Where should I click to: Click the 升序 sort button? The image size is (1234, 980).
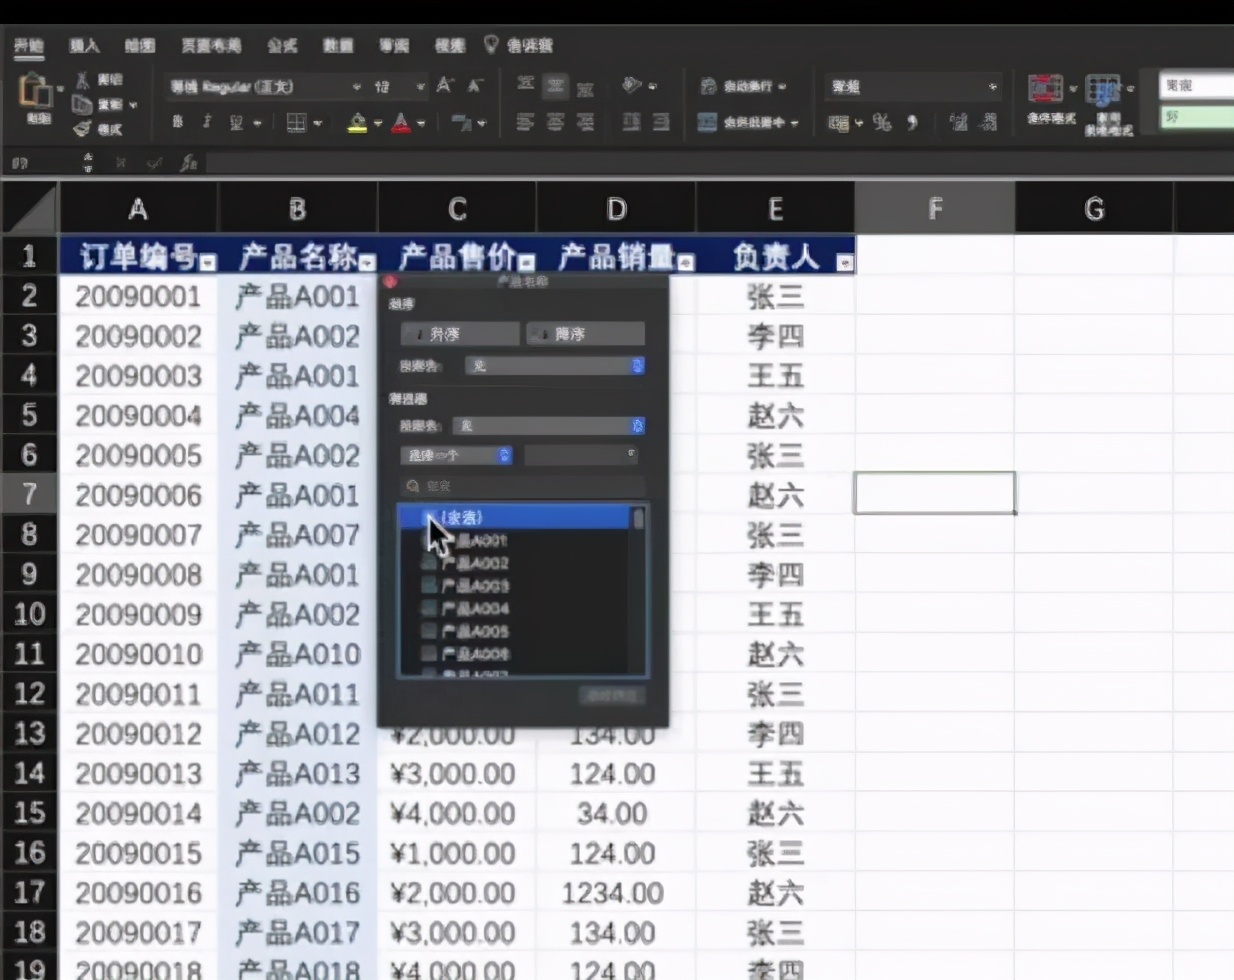pos(460,334)
